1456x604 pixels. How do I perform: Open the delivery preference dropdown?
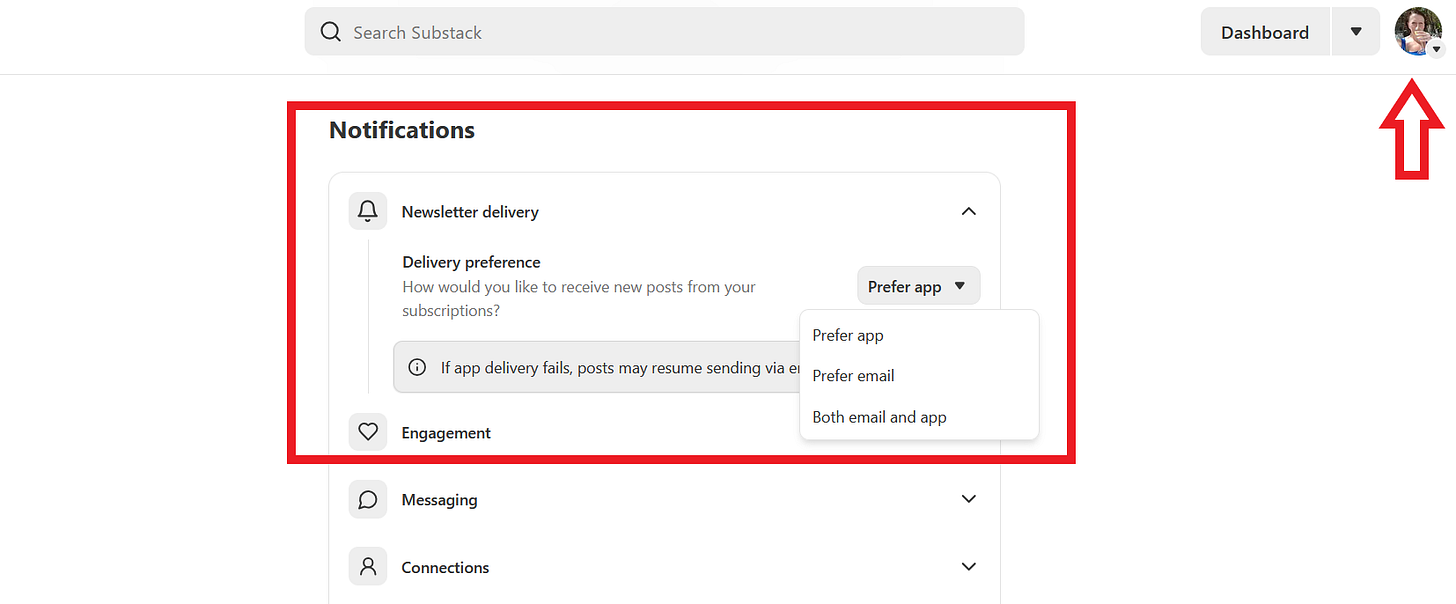[x=917, y=285]
